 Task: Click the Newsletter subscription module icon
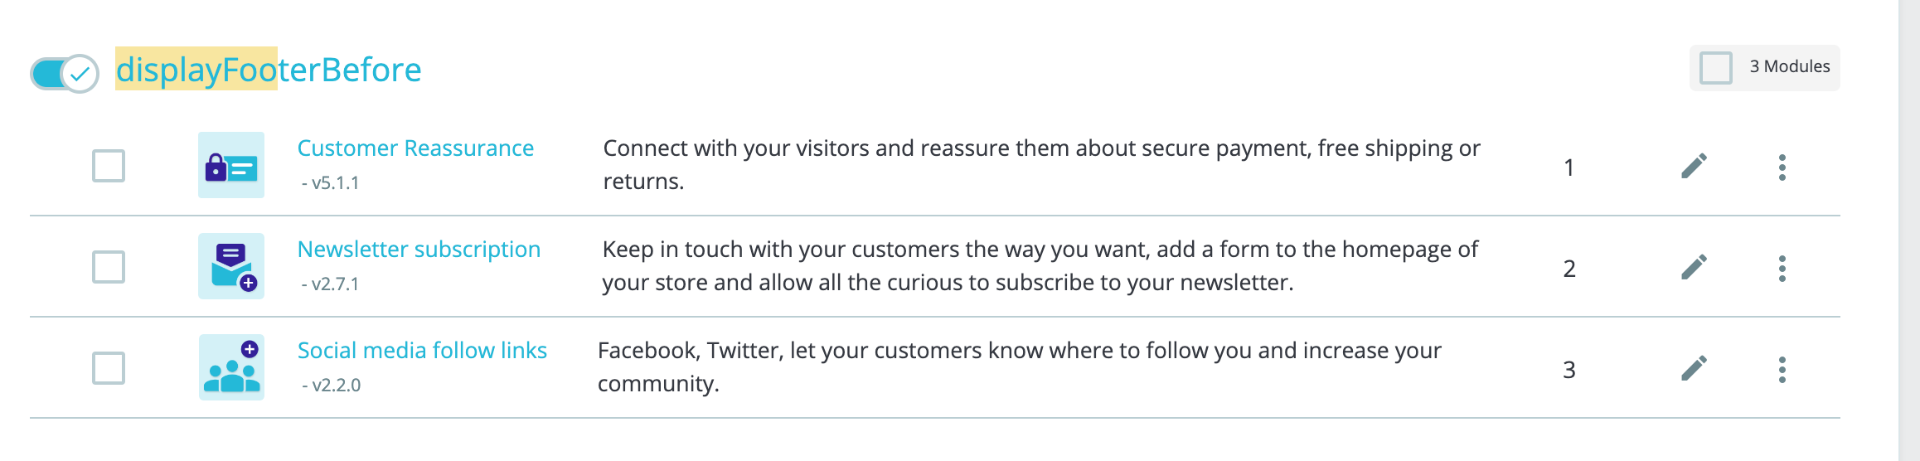coord(231,266)
